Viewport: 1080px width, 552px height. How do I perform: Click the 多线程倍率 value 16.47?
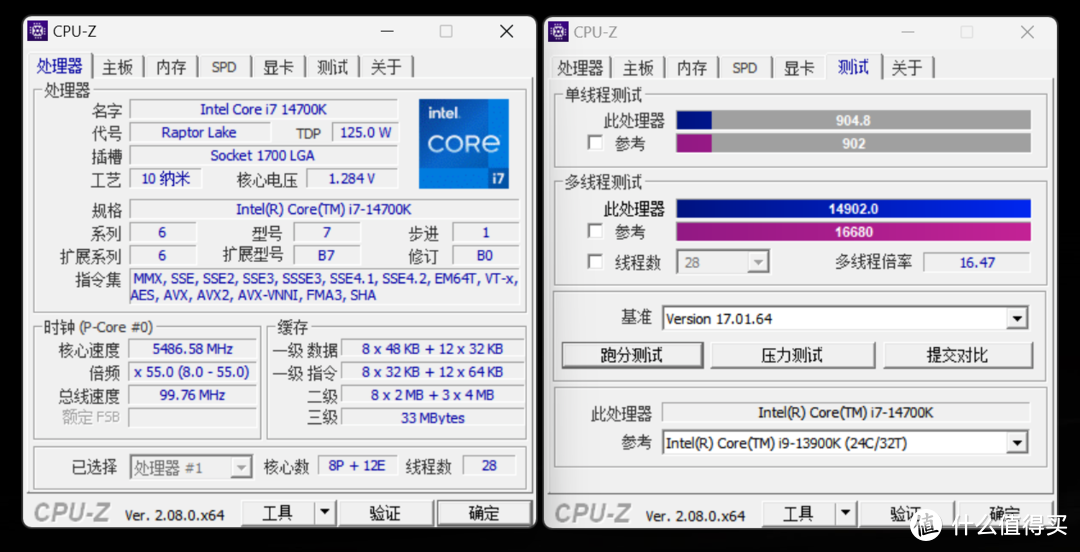pos(977,263)
